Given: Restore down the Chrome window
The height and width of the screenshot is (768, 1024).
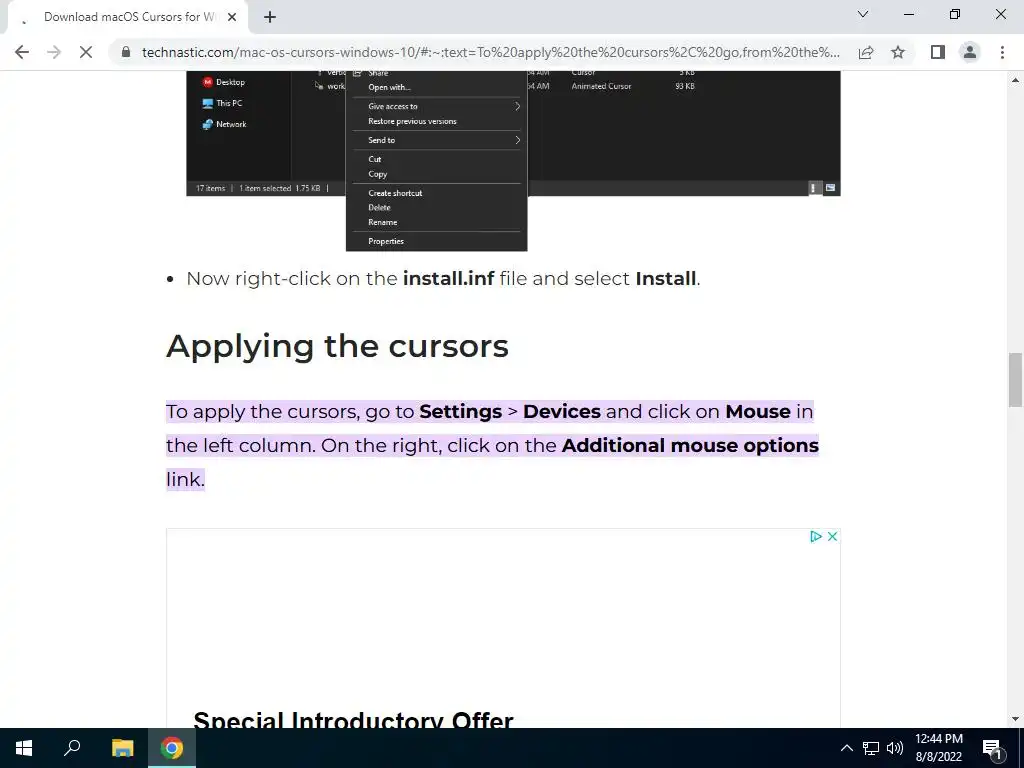Looking at the screenshot, I should click(955, 14).
